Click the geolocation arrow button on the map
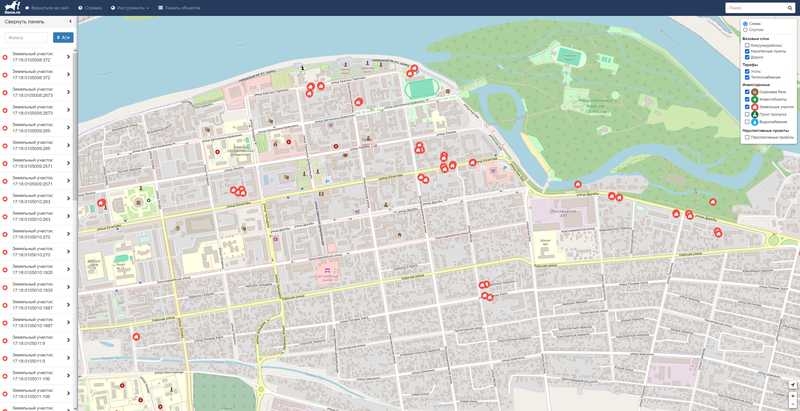 793,385
